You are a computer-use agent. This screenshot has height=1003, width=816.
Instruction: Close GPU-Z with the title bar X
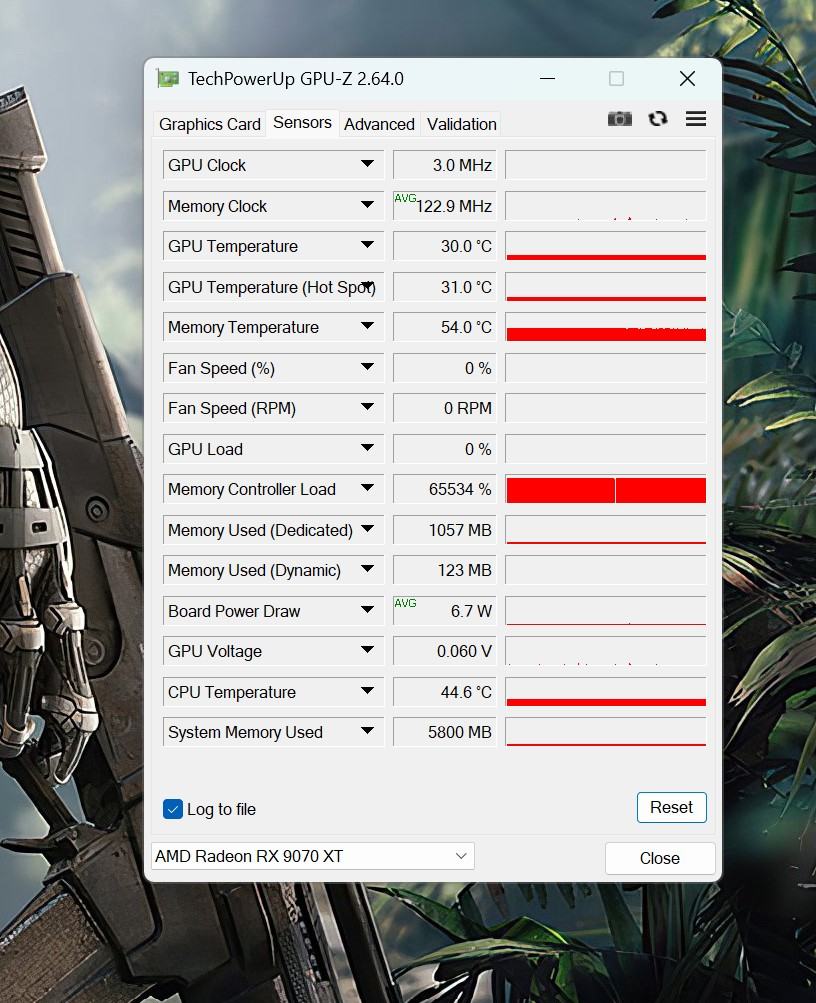[687, 79]
